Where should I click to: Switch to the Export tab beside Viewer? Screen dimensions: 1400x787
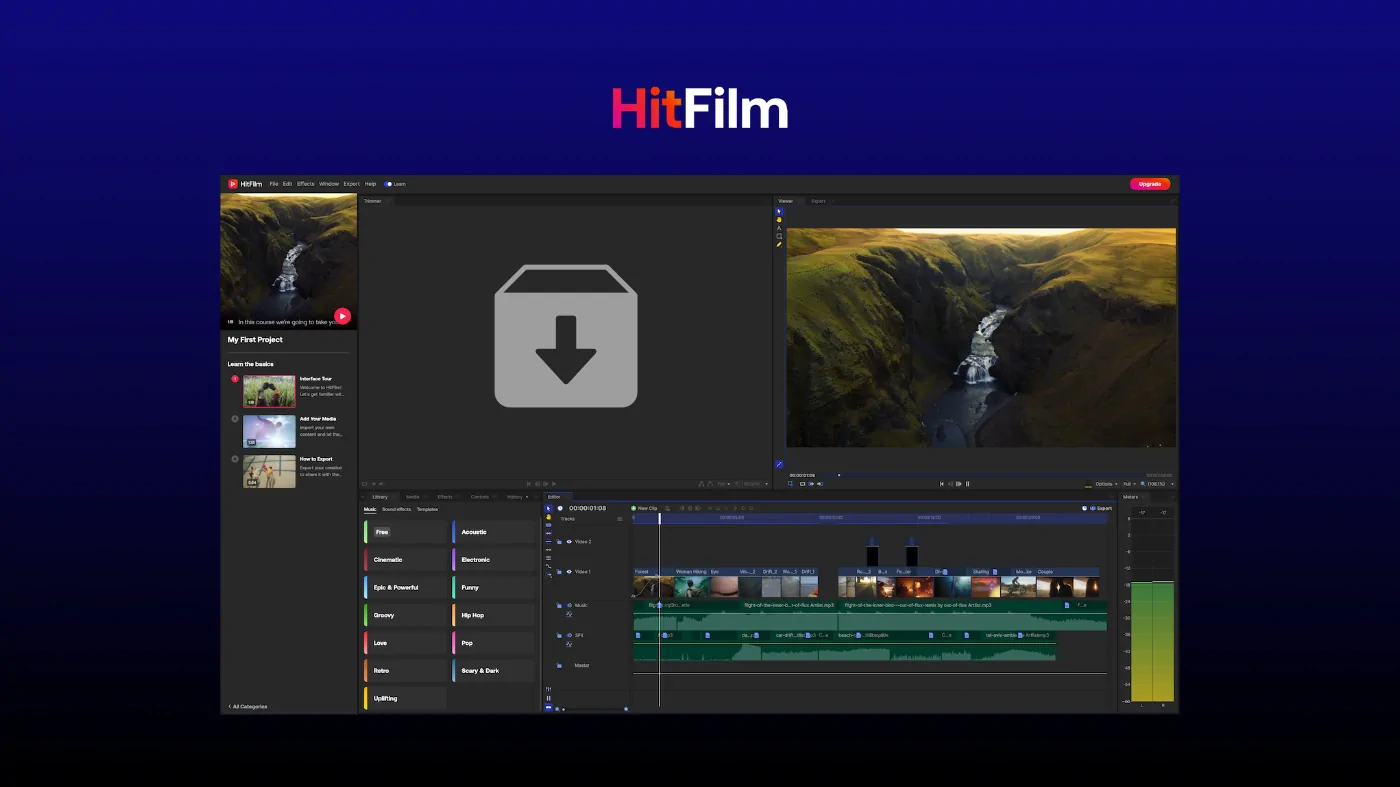point(818,201)
